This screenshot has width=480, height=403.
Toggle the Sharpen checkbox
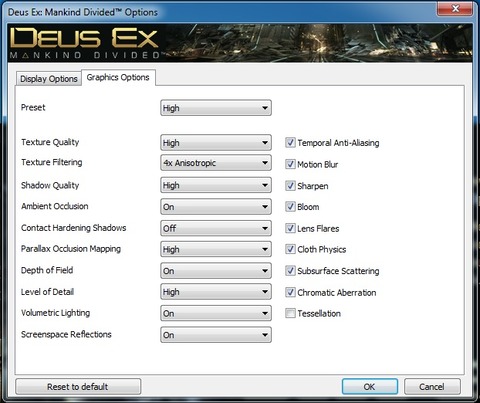click(290, 186)
